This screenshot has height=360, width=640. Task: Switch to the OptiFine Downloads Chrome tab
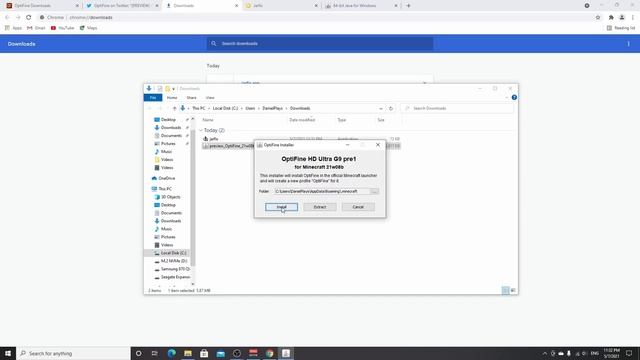42,6
